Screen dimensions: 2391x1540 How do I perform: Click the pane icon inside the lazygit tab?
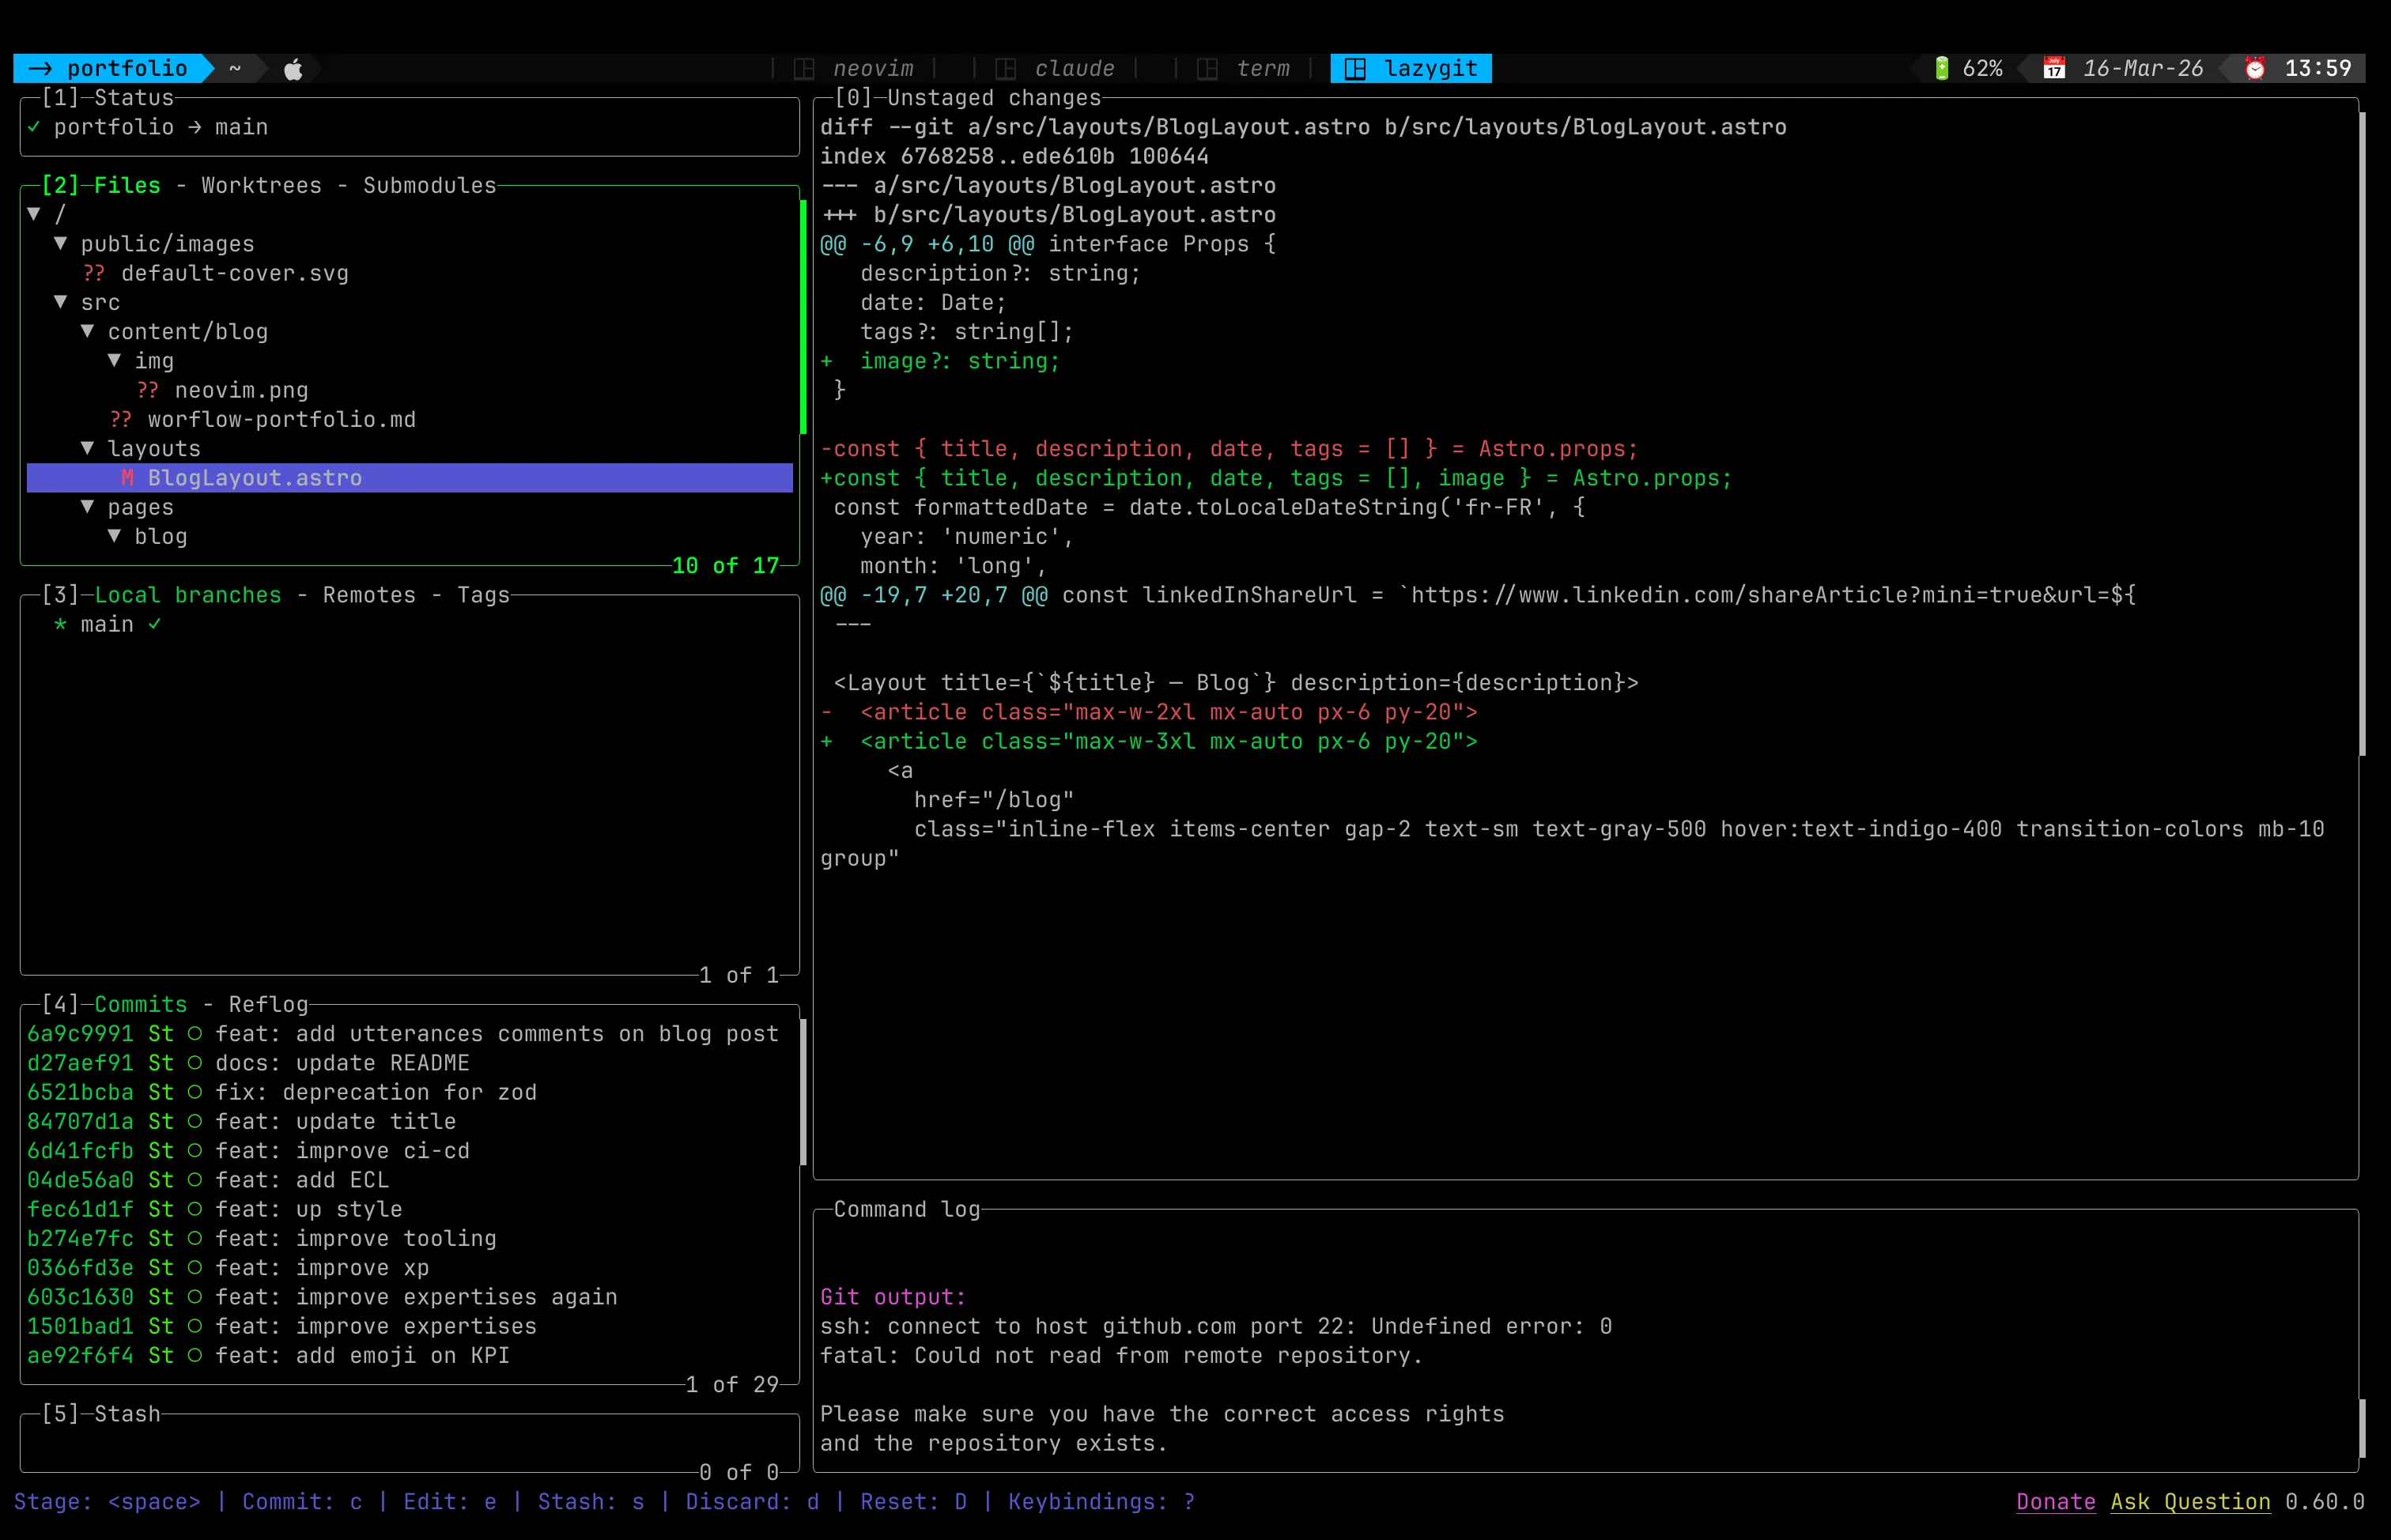pyautogui.click(x=1356, y=68)
